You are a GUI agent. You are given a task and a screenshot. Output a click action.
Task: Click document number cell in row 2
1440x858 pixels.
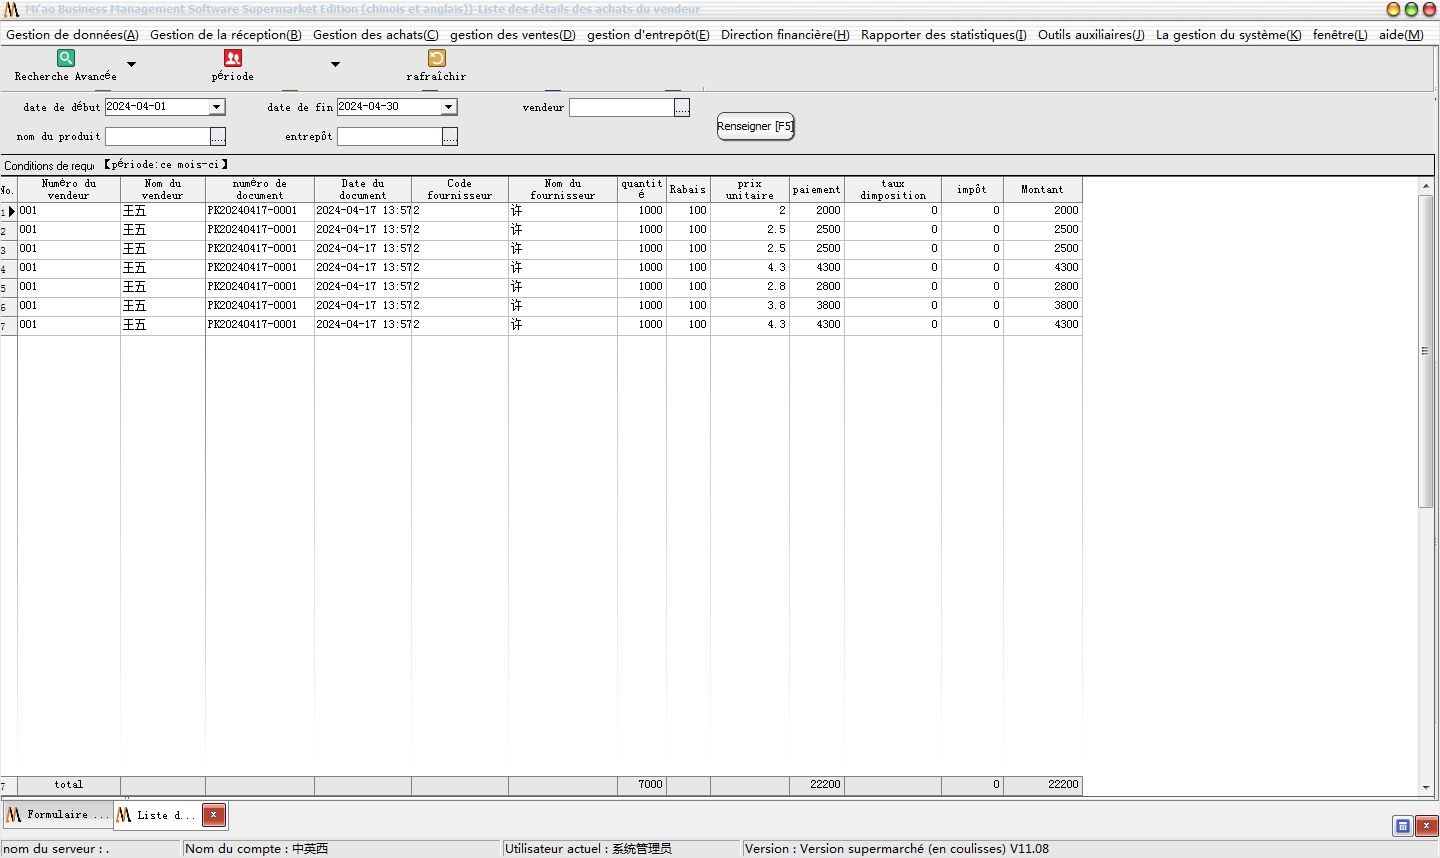260,230
